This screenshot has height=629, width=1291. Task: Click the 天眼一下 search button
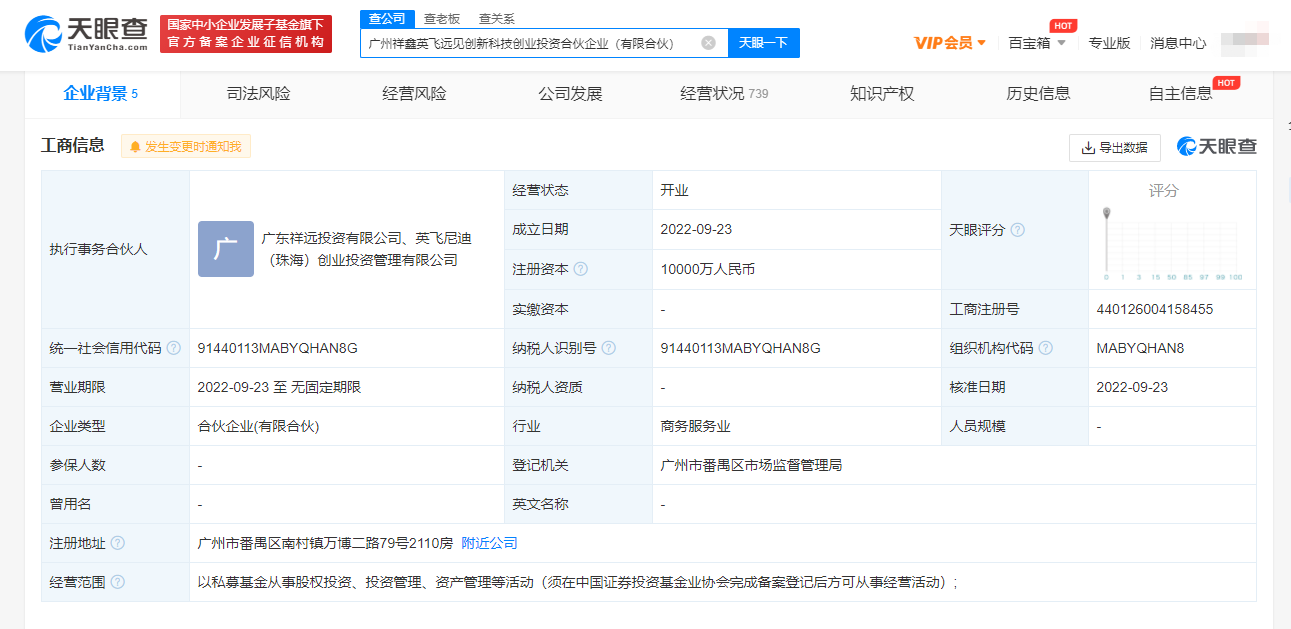763,43
